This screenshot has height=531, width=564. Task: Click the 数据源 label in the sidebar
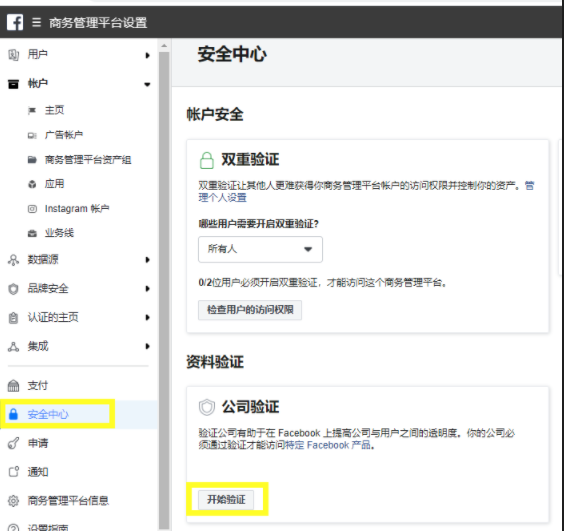tap(43, 260)
